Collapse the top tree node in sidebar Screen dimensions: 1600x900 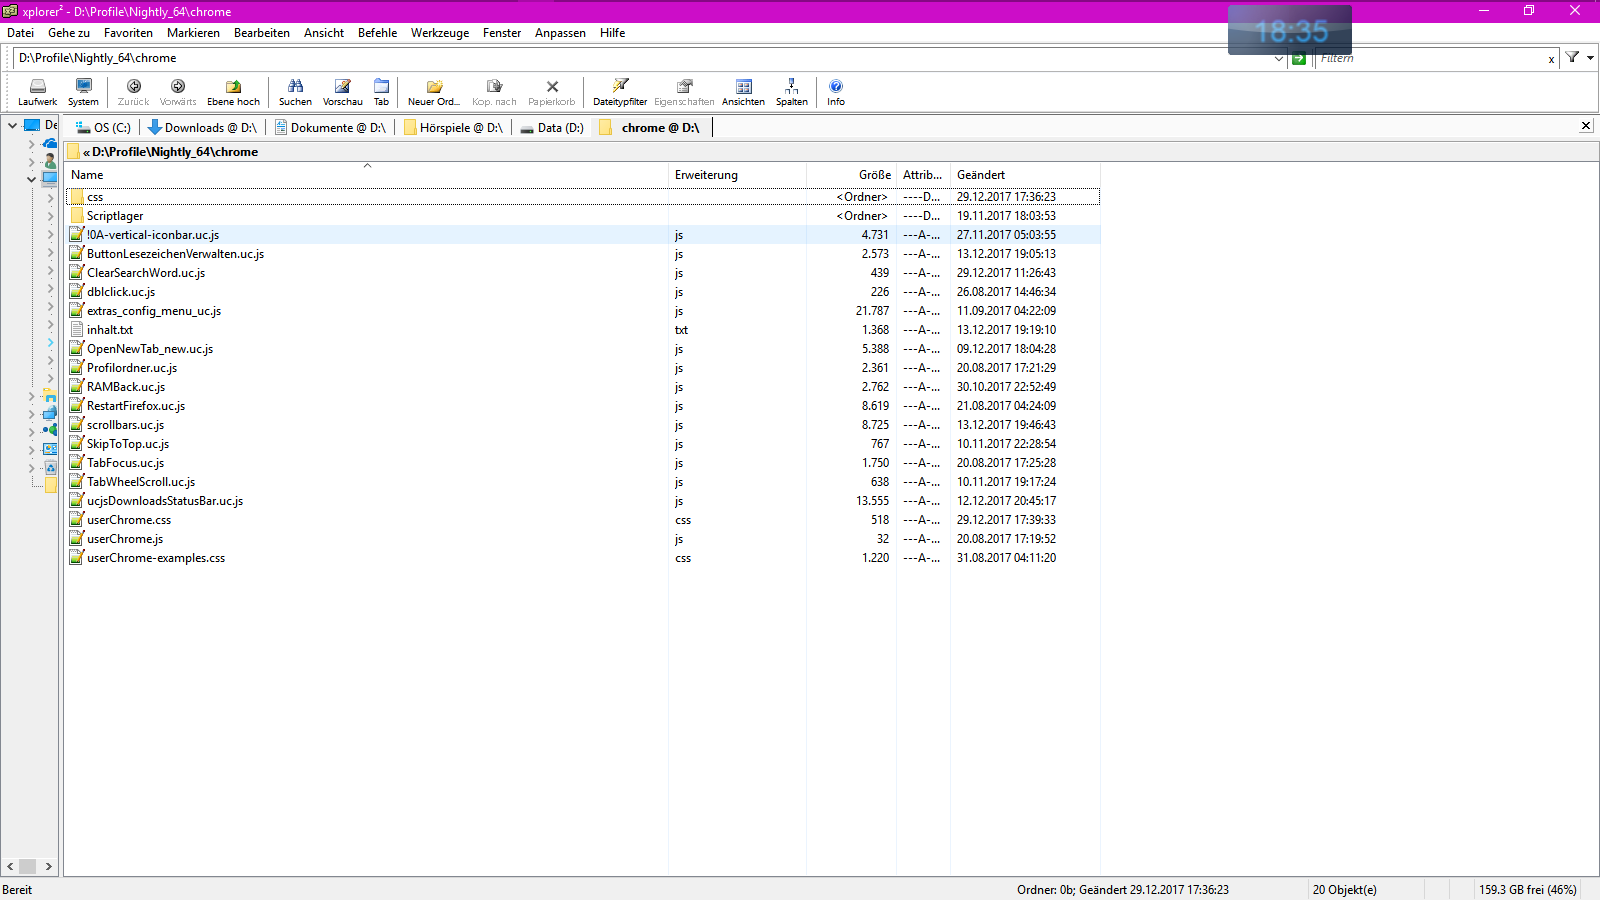(12, 126)
